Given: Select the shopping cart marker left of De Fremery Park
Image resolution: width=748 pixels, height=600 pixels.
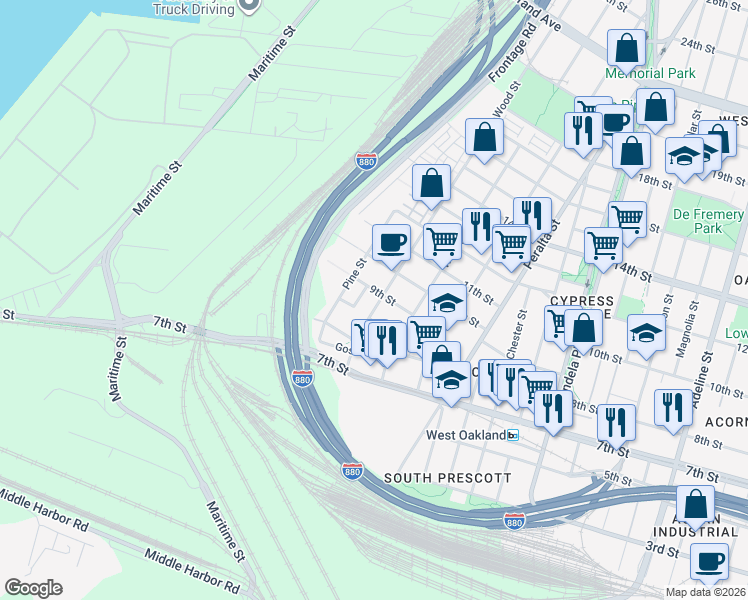Looking at the screenshot, I should (627, 221).
